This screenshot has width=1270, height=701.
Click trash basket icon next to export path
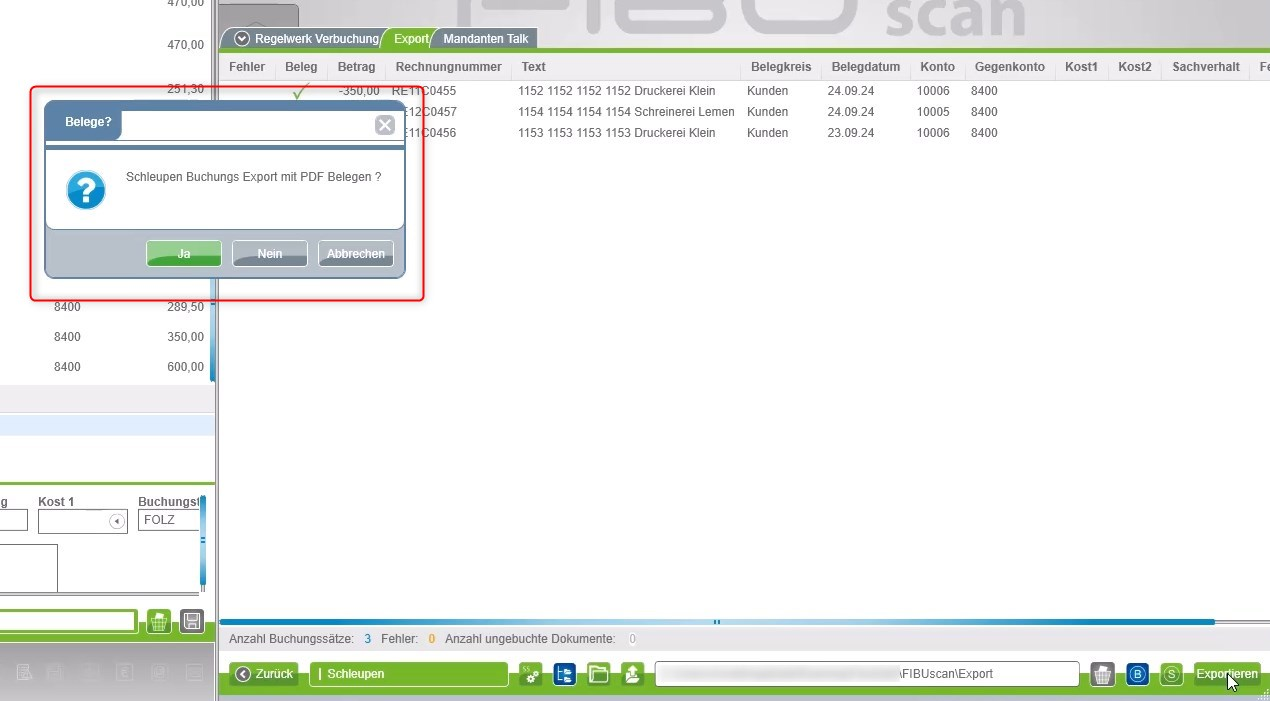pyautogui.click(x=1102, y=674)
